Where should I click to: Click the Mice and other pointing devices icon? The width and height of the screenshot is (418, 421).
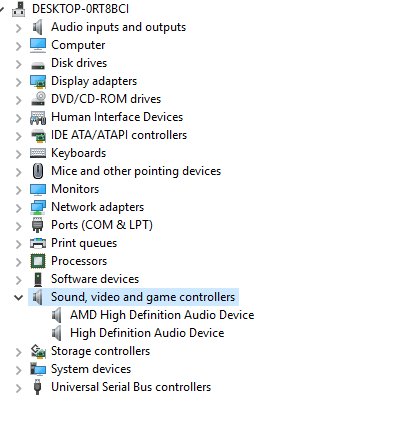[38, 171]
